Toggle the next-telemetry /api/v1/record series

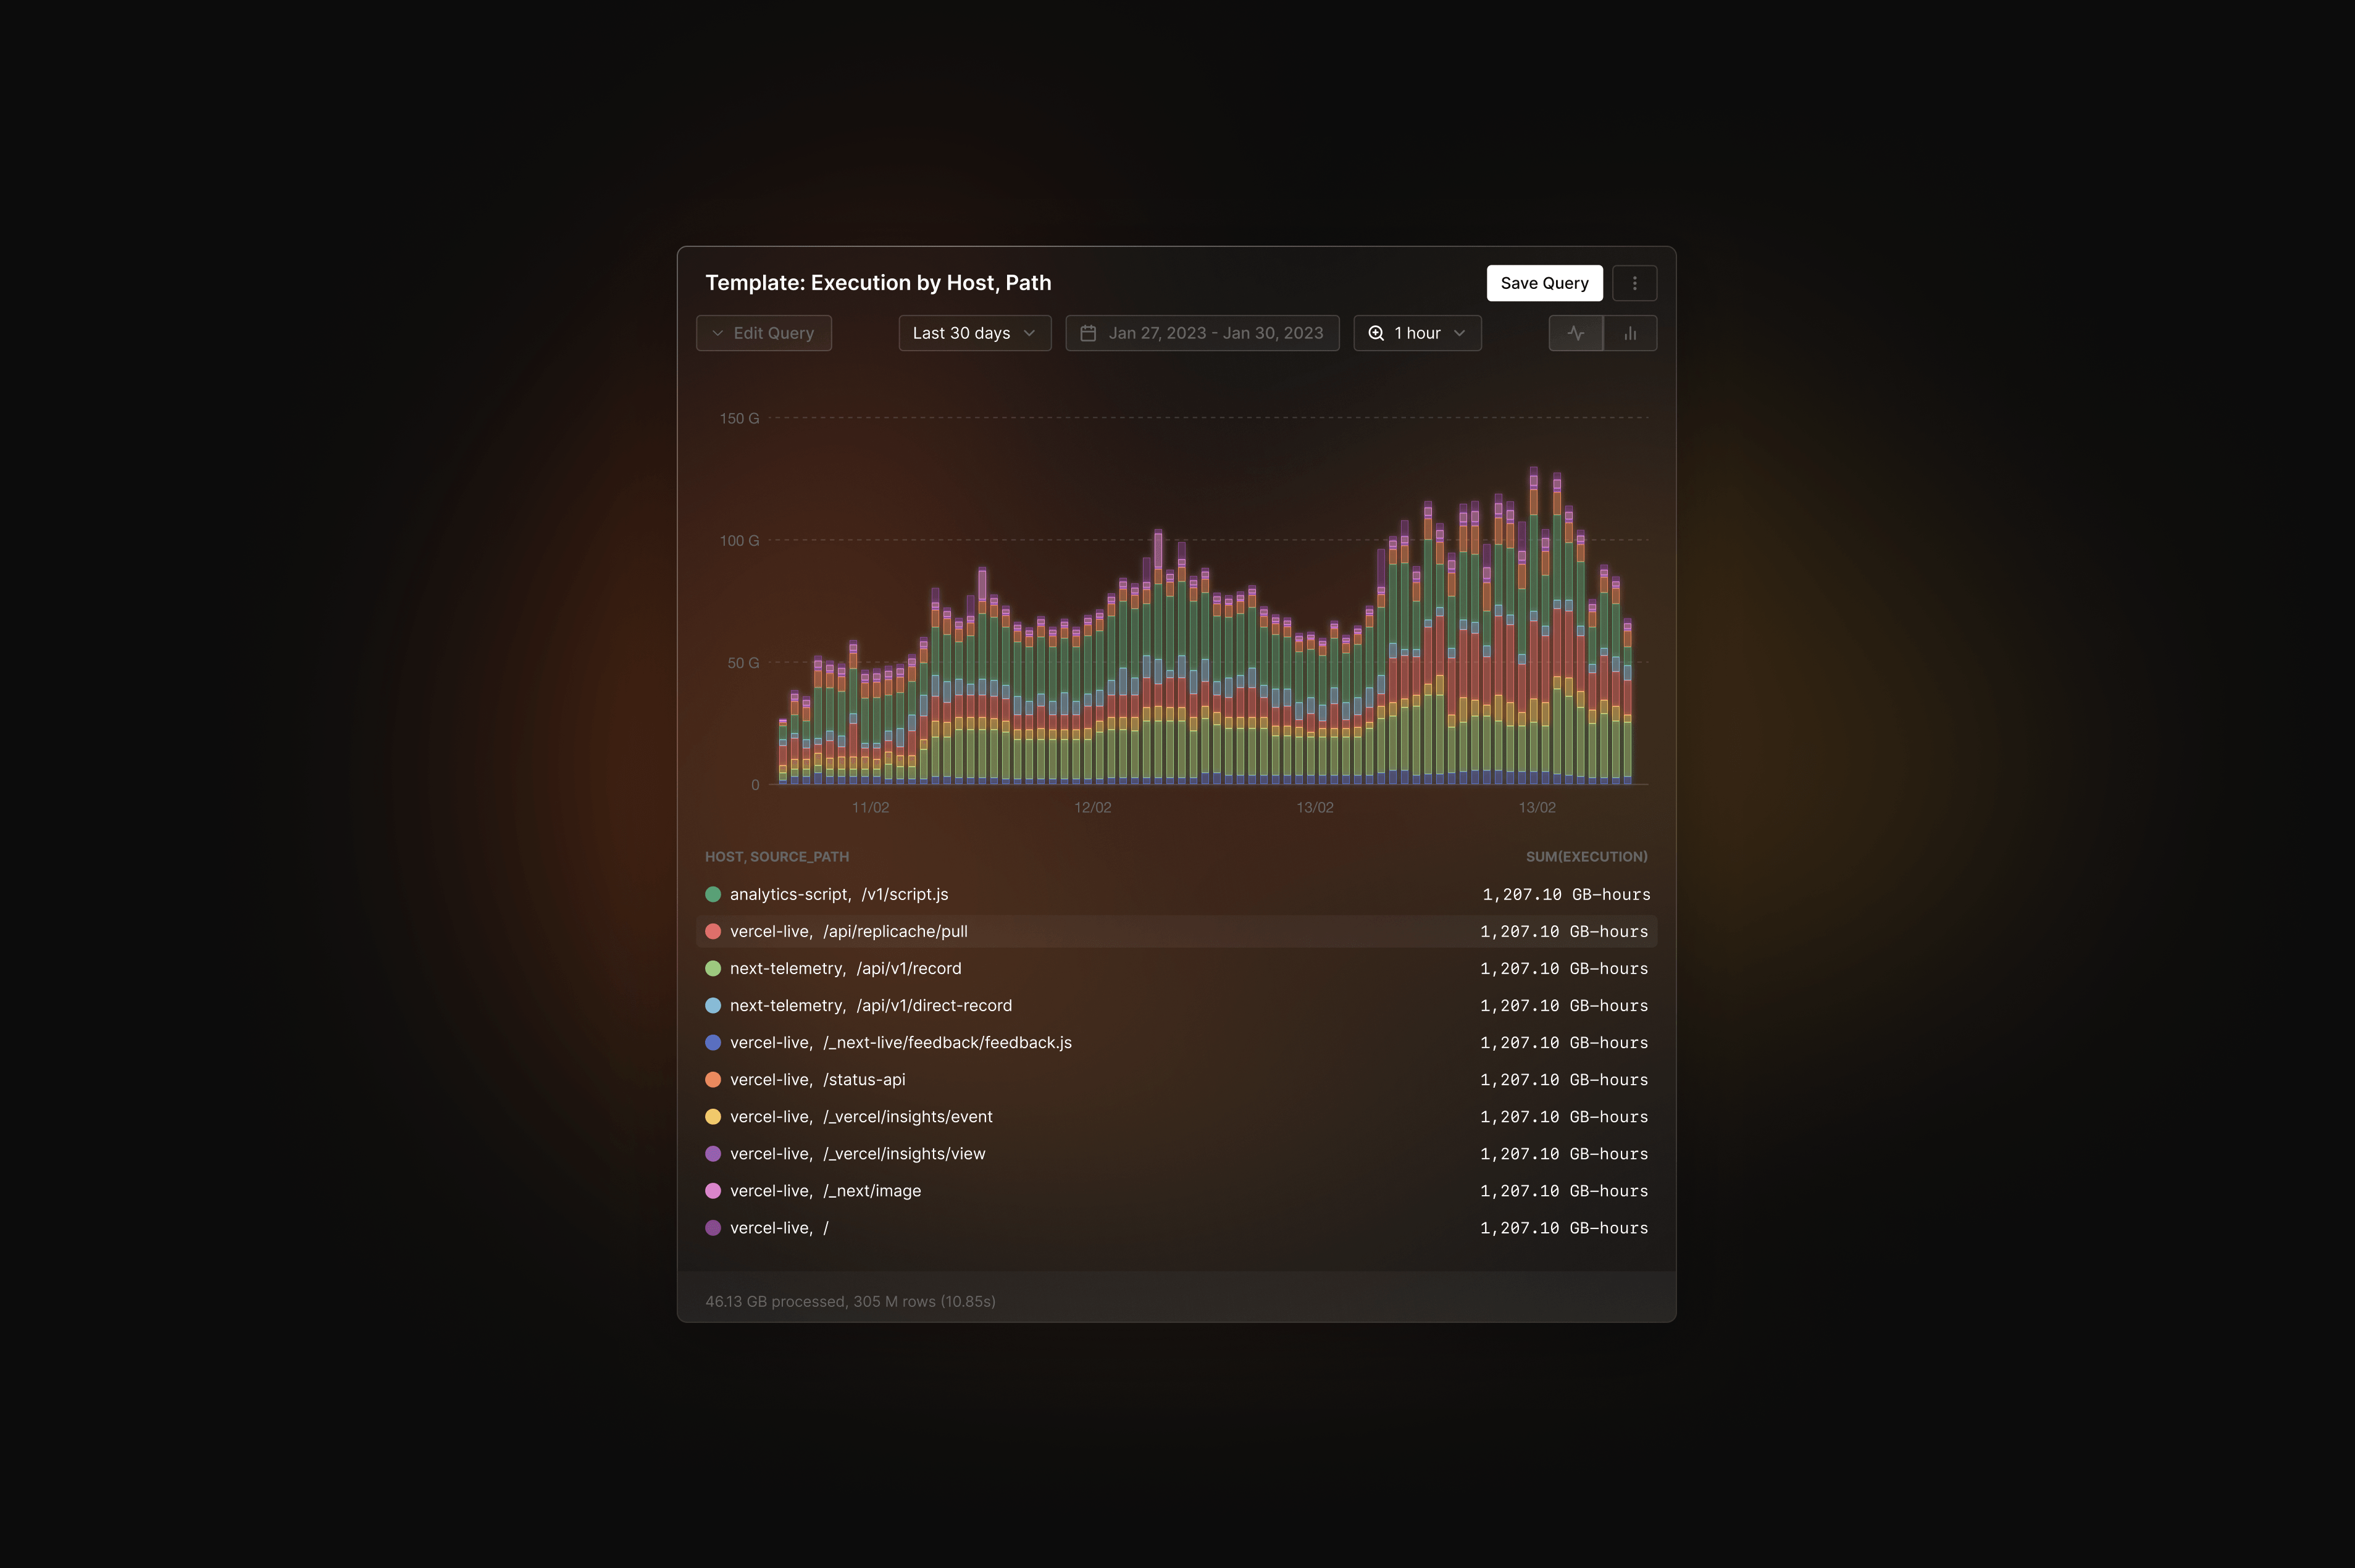click(x=845, y=968)
